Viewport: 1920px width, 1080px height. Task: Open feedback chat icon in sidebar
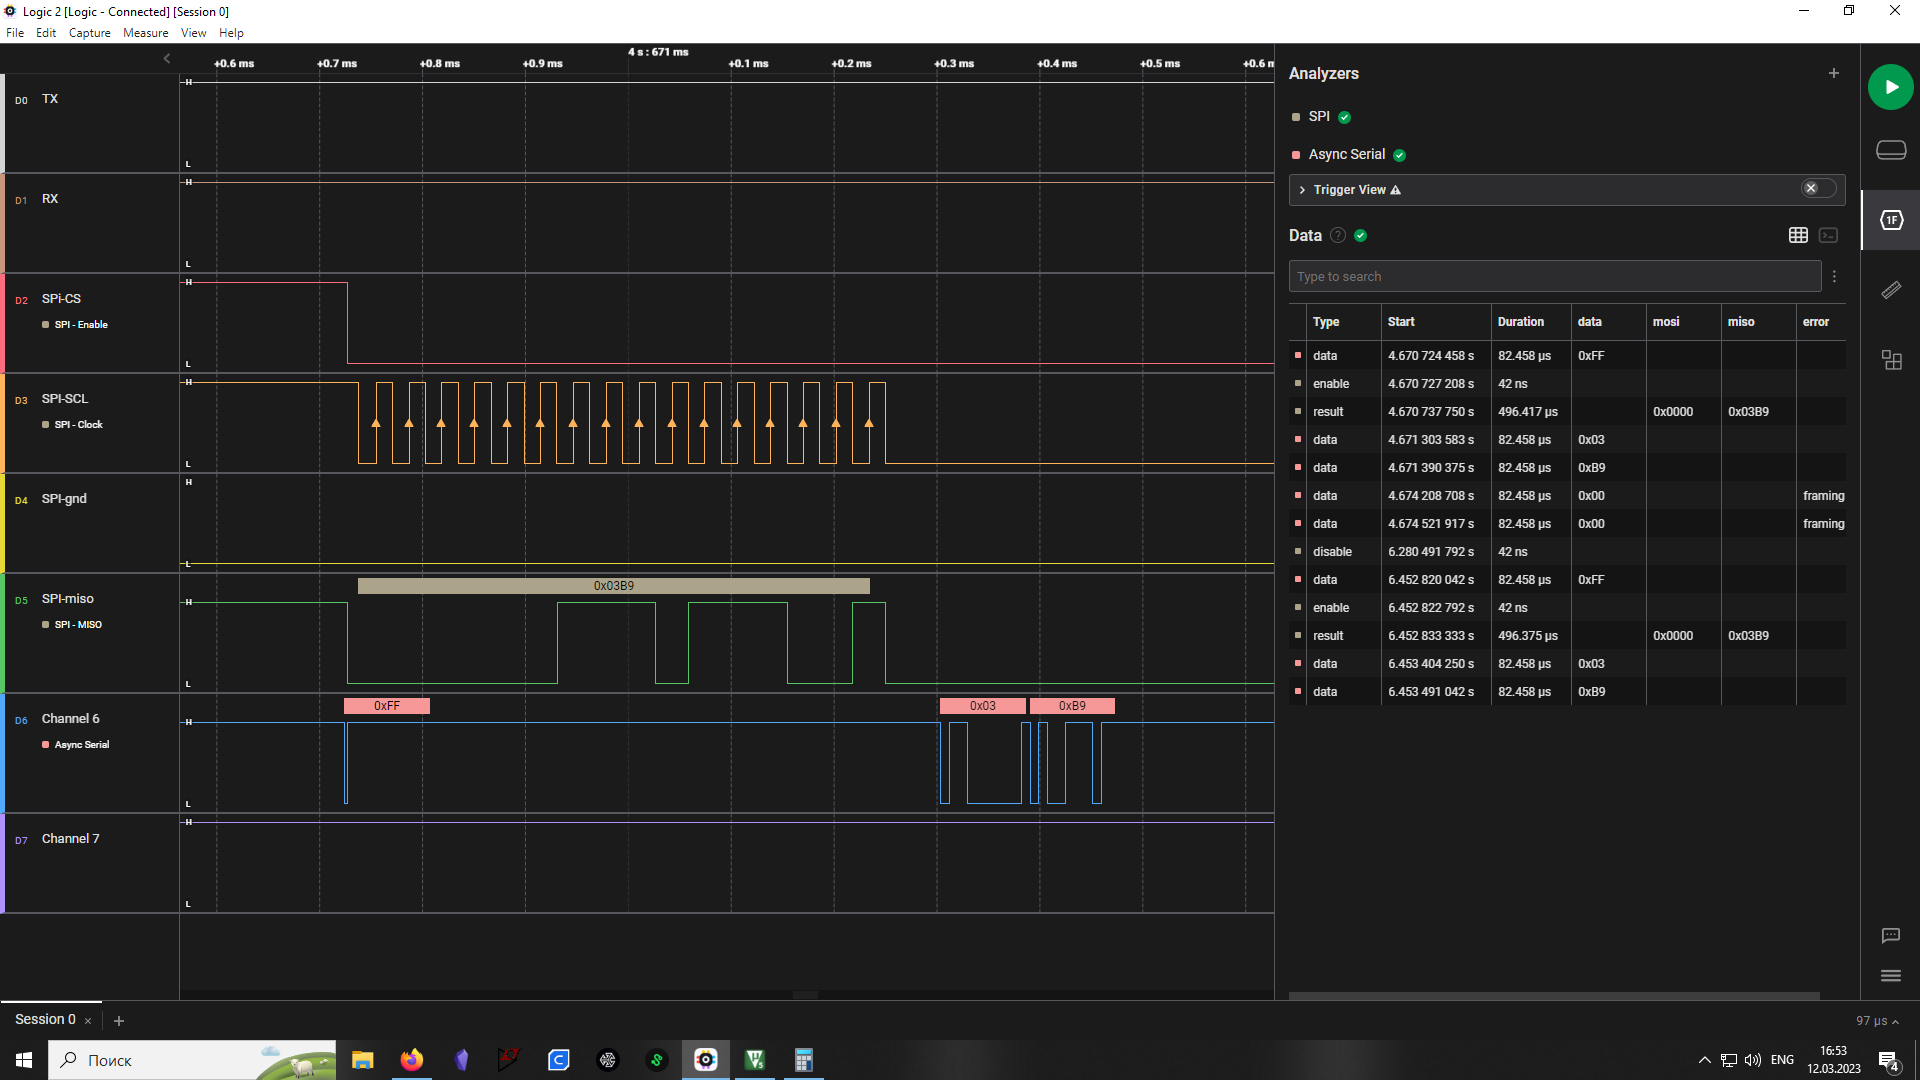click(1890, 936)
